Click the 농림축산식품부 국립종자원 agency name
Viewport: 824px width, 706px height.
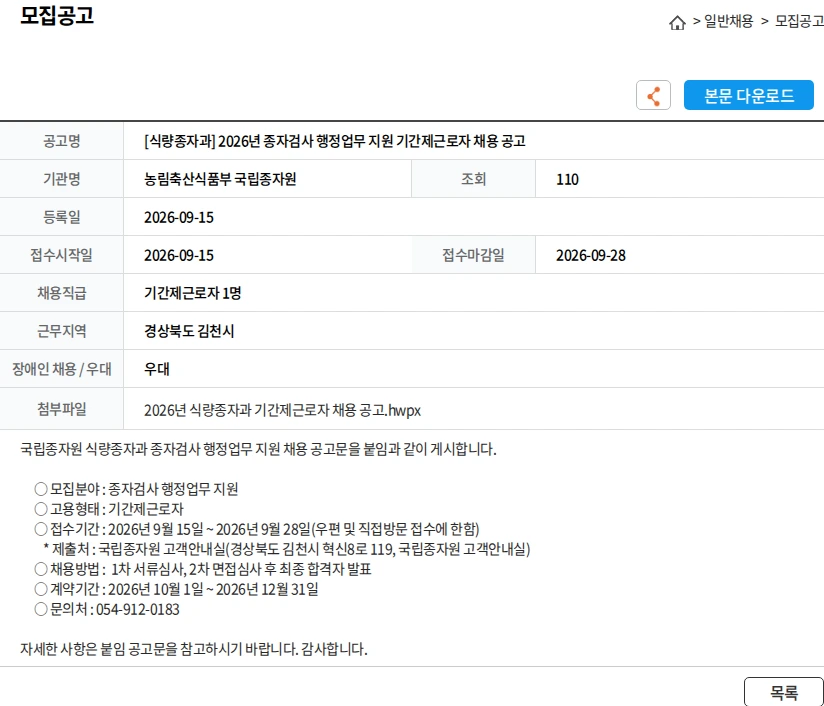click(220, 179)
